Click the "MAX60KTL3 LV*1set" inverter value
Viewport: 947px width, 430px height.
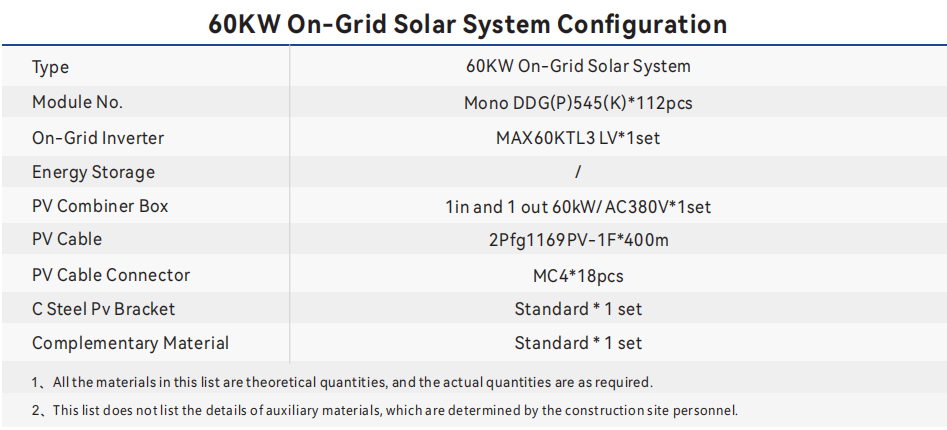[x=578, y=137]
